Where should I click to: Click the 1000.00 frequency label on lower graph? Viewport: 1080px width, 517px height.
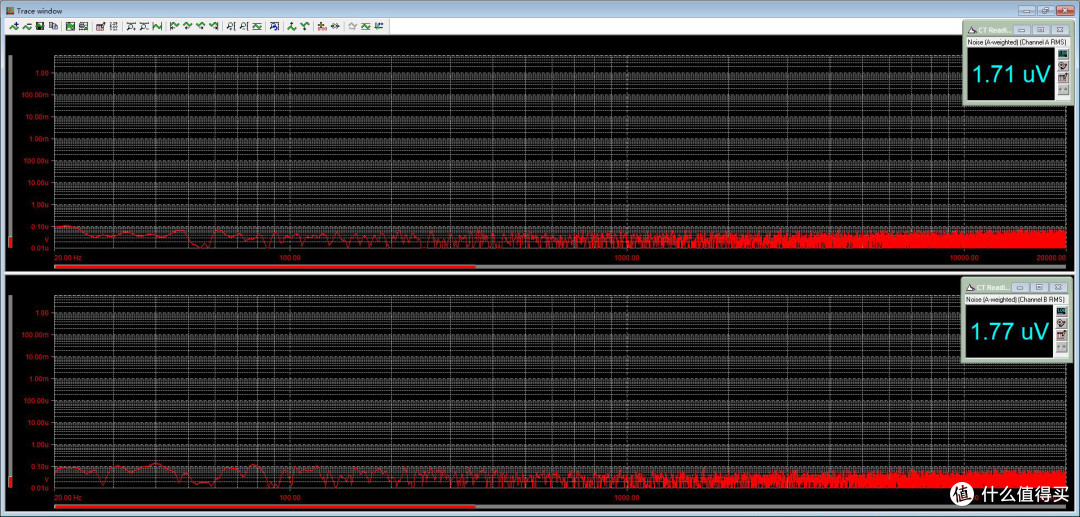pyautogui.click(x=627, y=497)
